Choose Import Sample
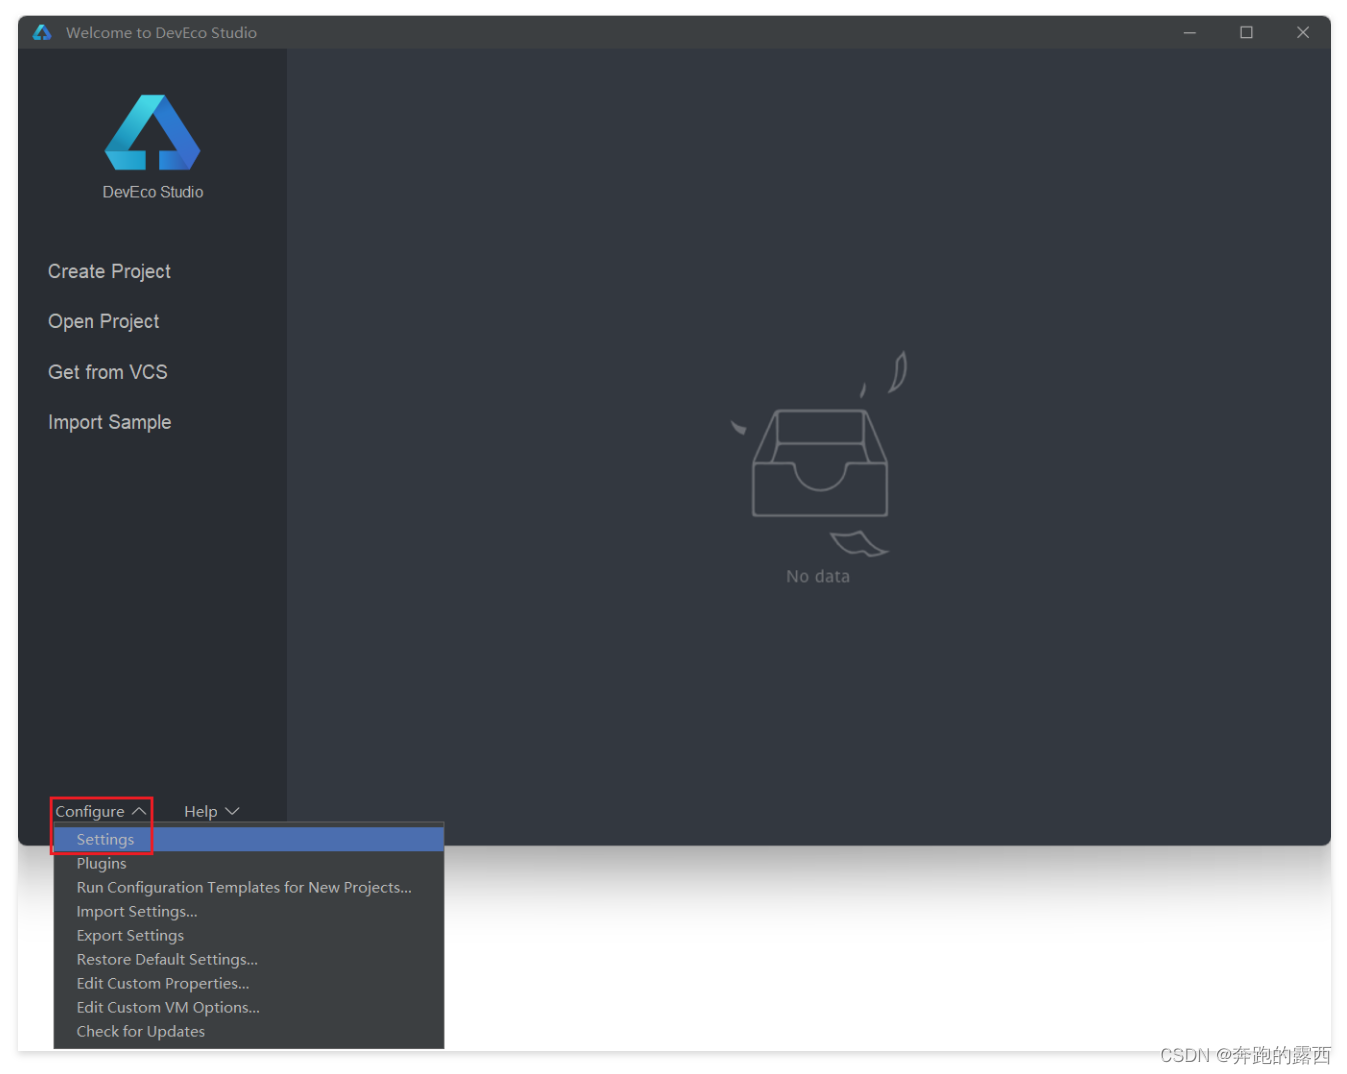 (109, 423)
